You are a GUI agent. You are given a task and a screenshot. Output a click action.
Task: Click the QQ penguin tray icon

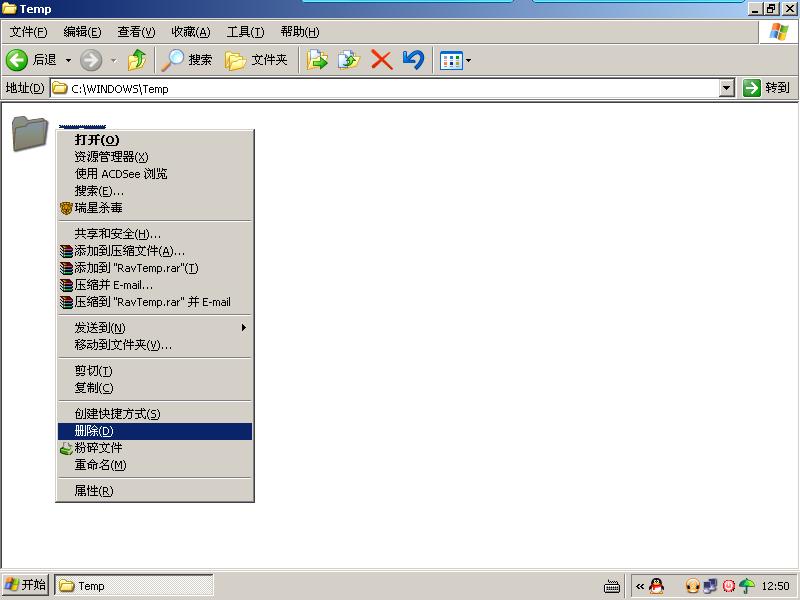click(x=656, y=586)
